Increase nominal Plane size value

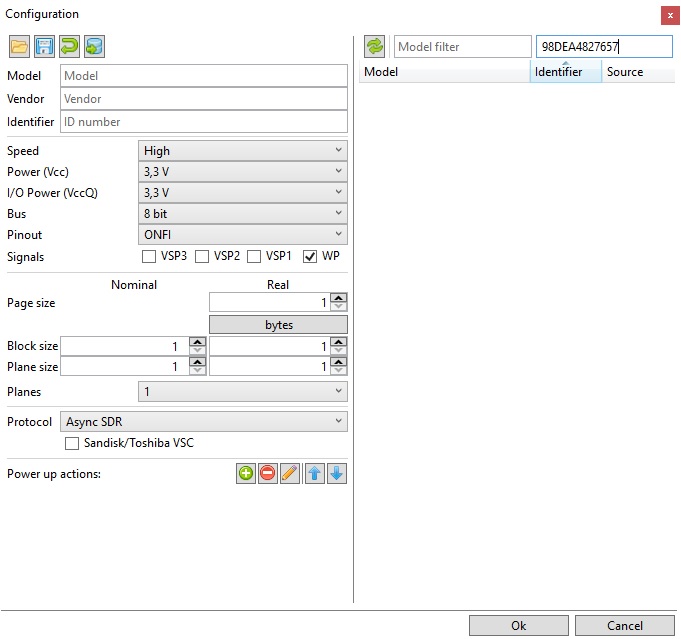(198, 362)
